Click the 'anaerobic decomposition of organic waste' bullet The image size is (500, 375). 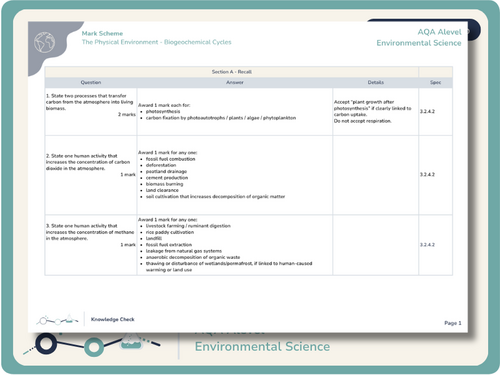pyautogui.click(x=193, y=257)
